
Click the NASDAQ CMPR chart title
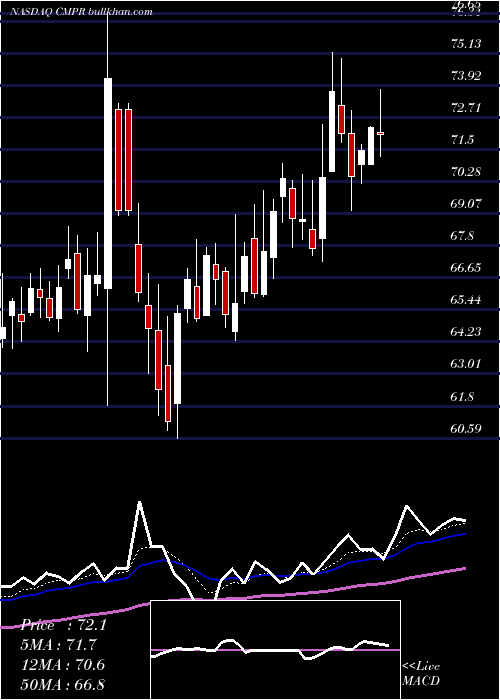[x=80, y=12]
